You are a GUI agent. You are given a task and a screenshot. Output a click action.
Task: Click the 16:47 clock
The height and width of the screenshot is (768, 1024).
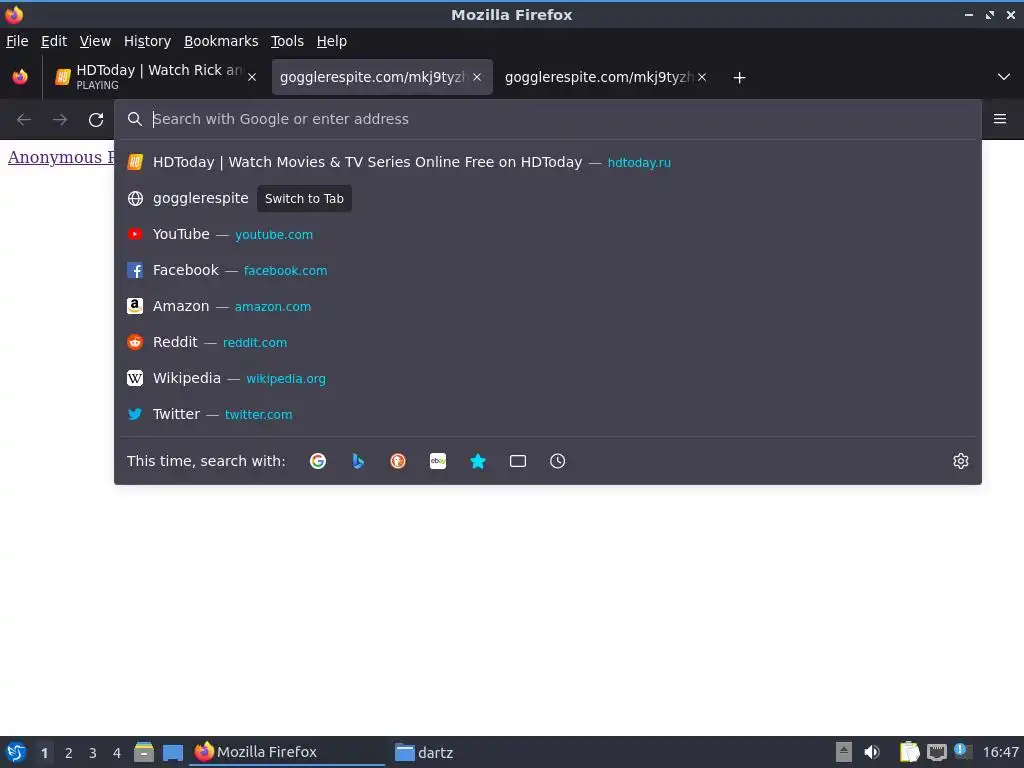point(1000,752)
